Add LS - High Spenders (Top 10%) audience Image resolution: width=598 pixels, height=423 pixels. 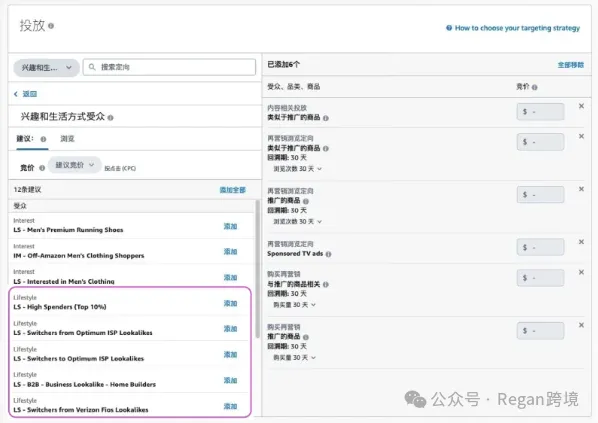pos(230,303)
